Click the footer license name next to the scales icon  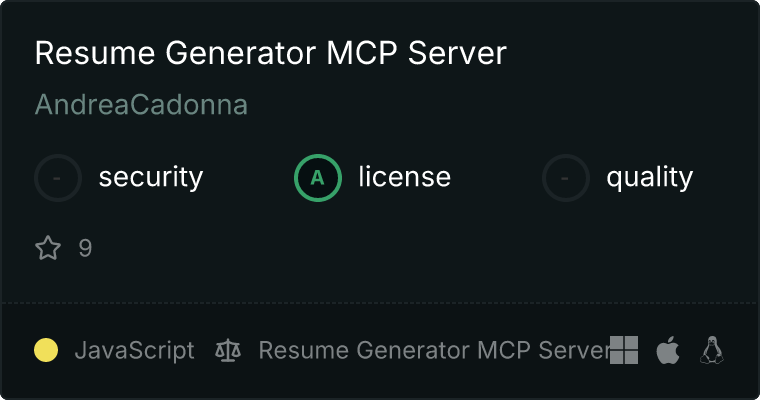point(434,351)
